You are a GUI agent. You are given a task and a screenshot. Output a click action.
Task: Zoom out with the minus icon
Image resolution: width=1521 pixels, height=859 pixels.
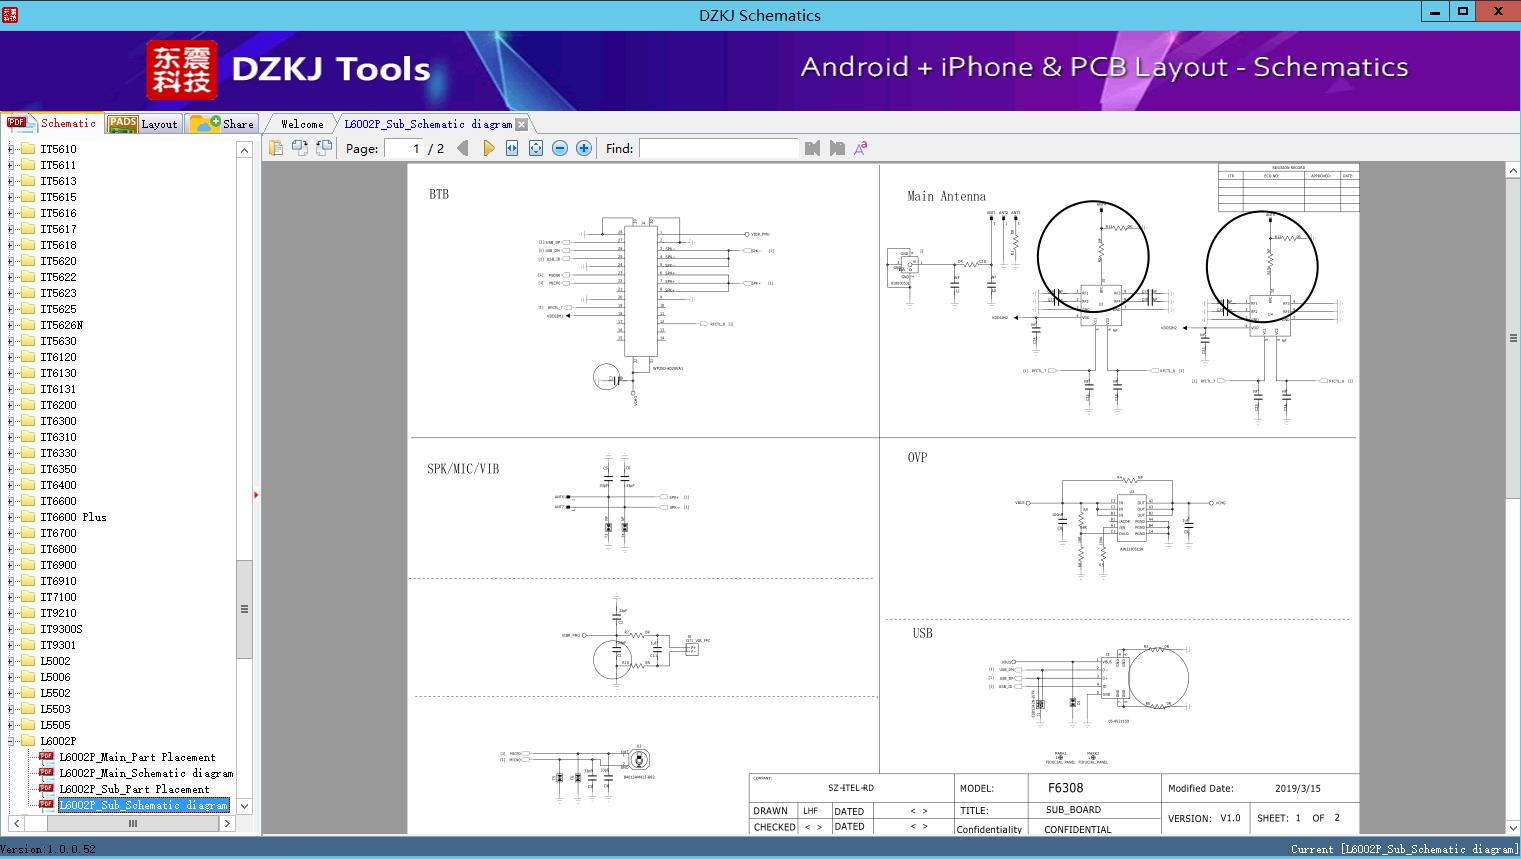click(x=560, y=148)
